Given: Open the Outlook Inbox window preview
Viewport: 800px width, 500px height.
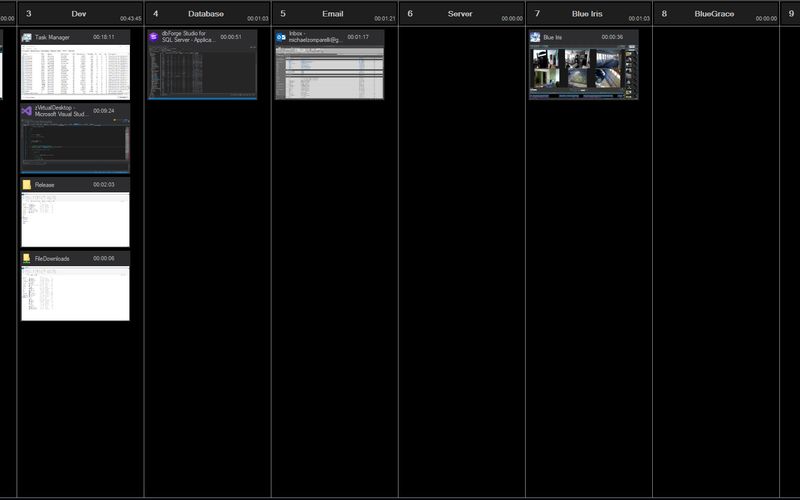Looking at the screenshot, I should tap(330, 72).
